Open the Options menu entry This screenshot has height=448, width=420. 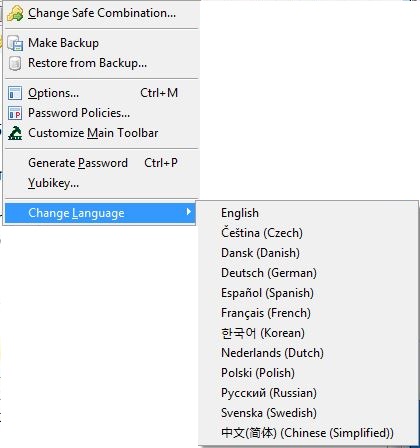click(101, 93)
